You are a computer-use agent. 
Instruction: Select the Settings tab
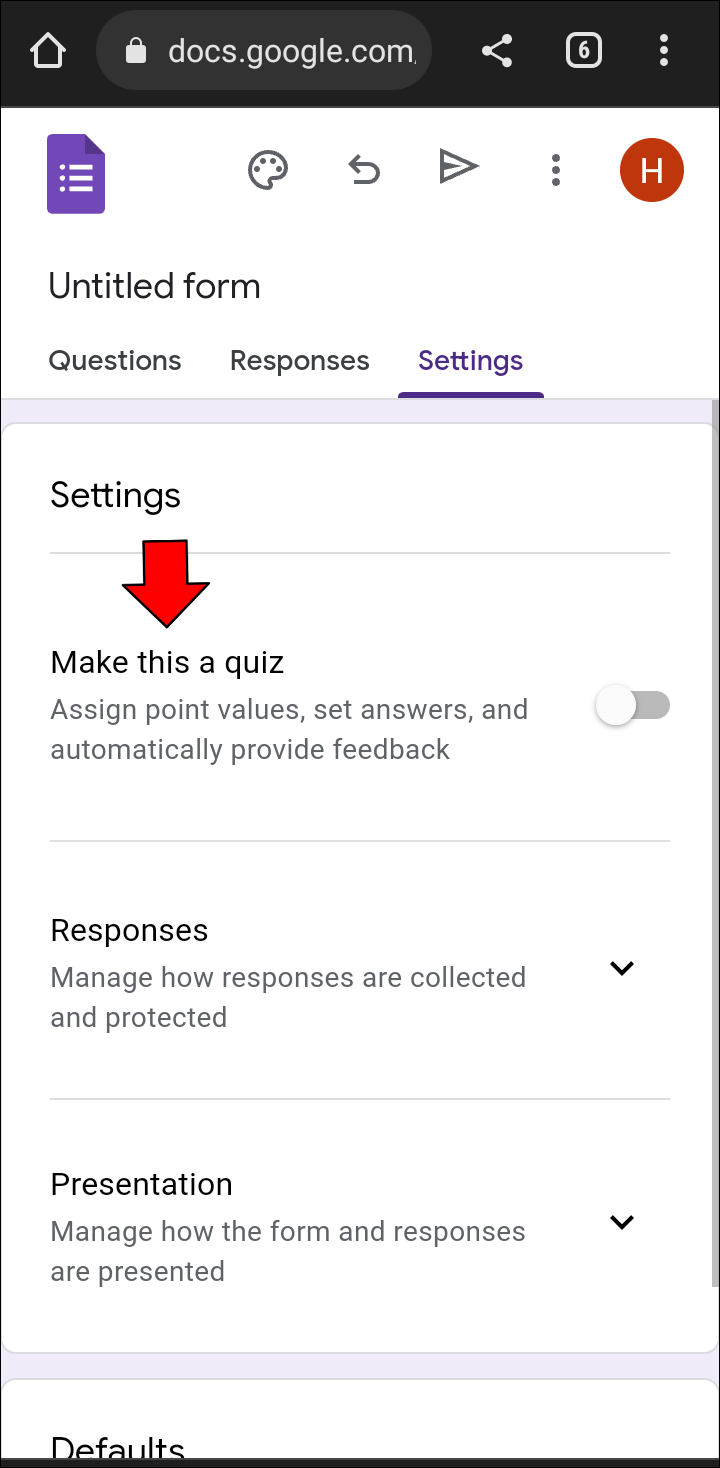[x=470, y=361]
